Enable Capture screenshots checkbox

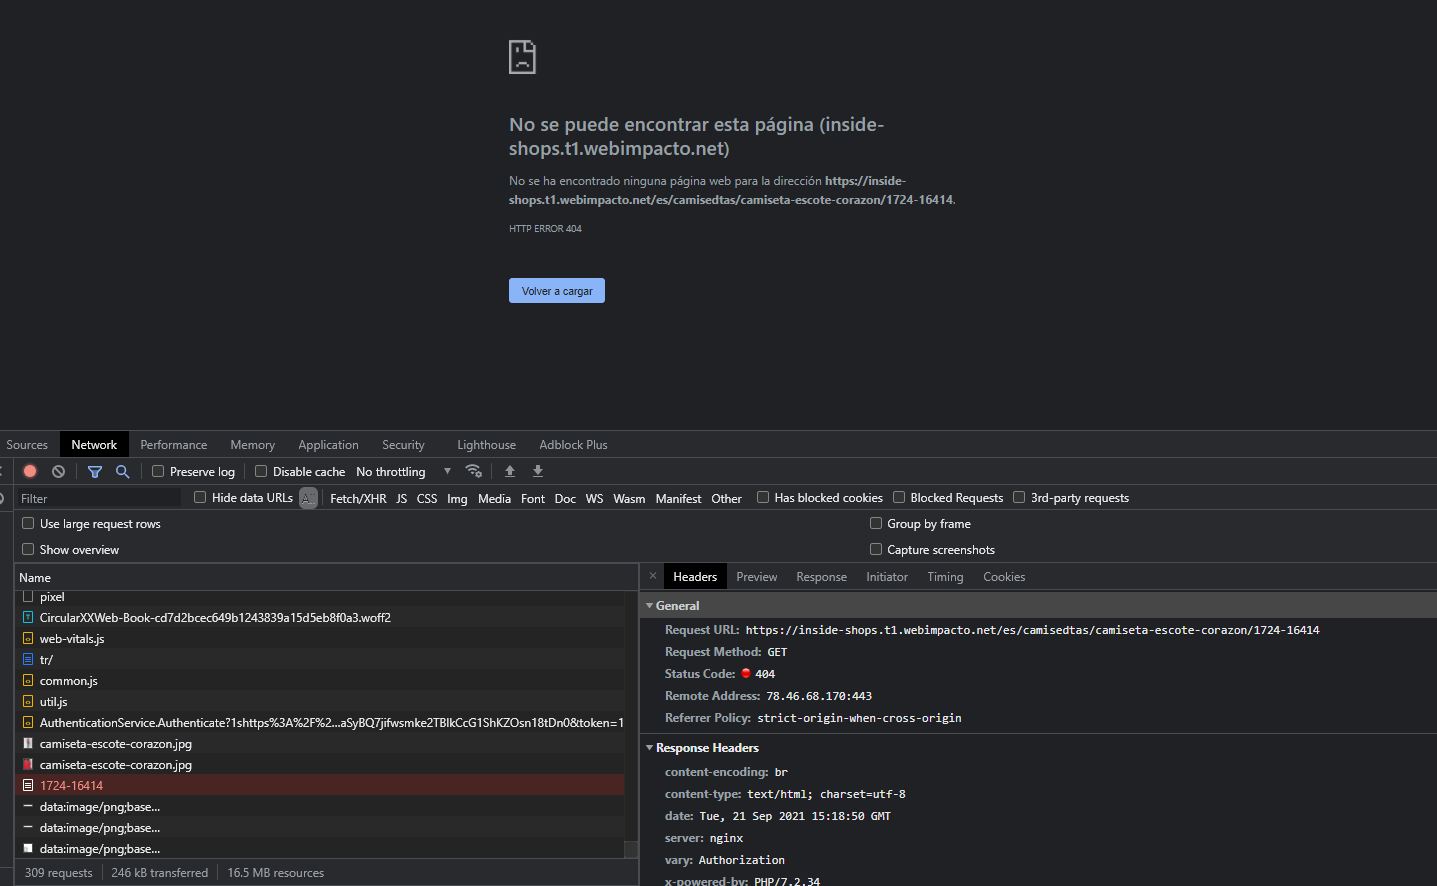876,549
